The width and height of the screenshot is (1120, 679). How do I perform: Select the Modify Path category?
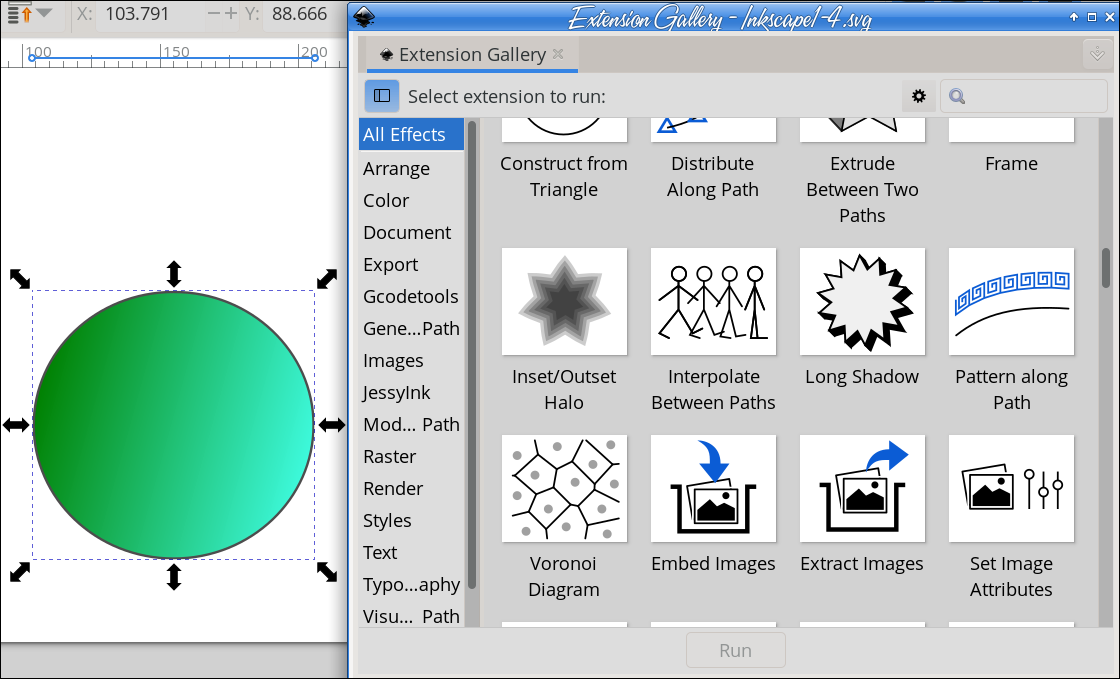411,424
